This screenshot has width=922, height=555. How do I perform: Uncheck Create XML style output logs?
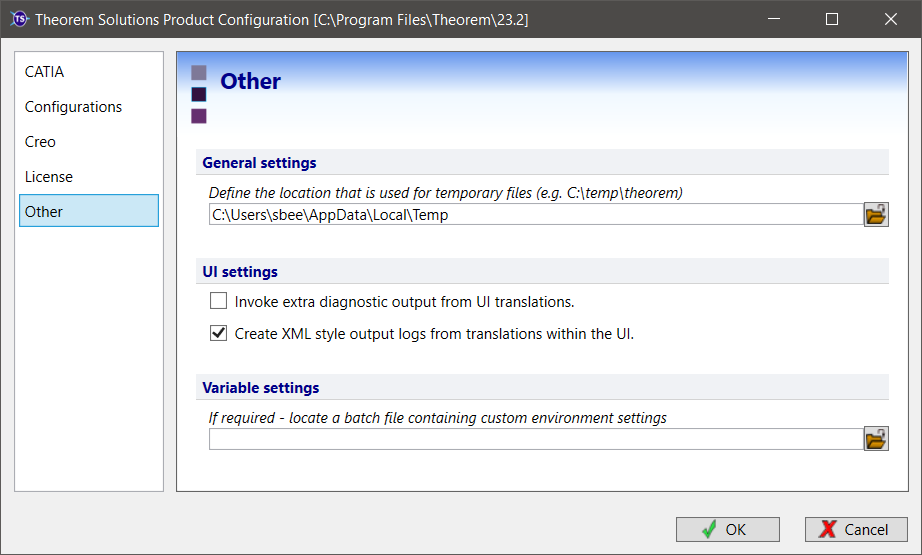(218, 333)
